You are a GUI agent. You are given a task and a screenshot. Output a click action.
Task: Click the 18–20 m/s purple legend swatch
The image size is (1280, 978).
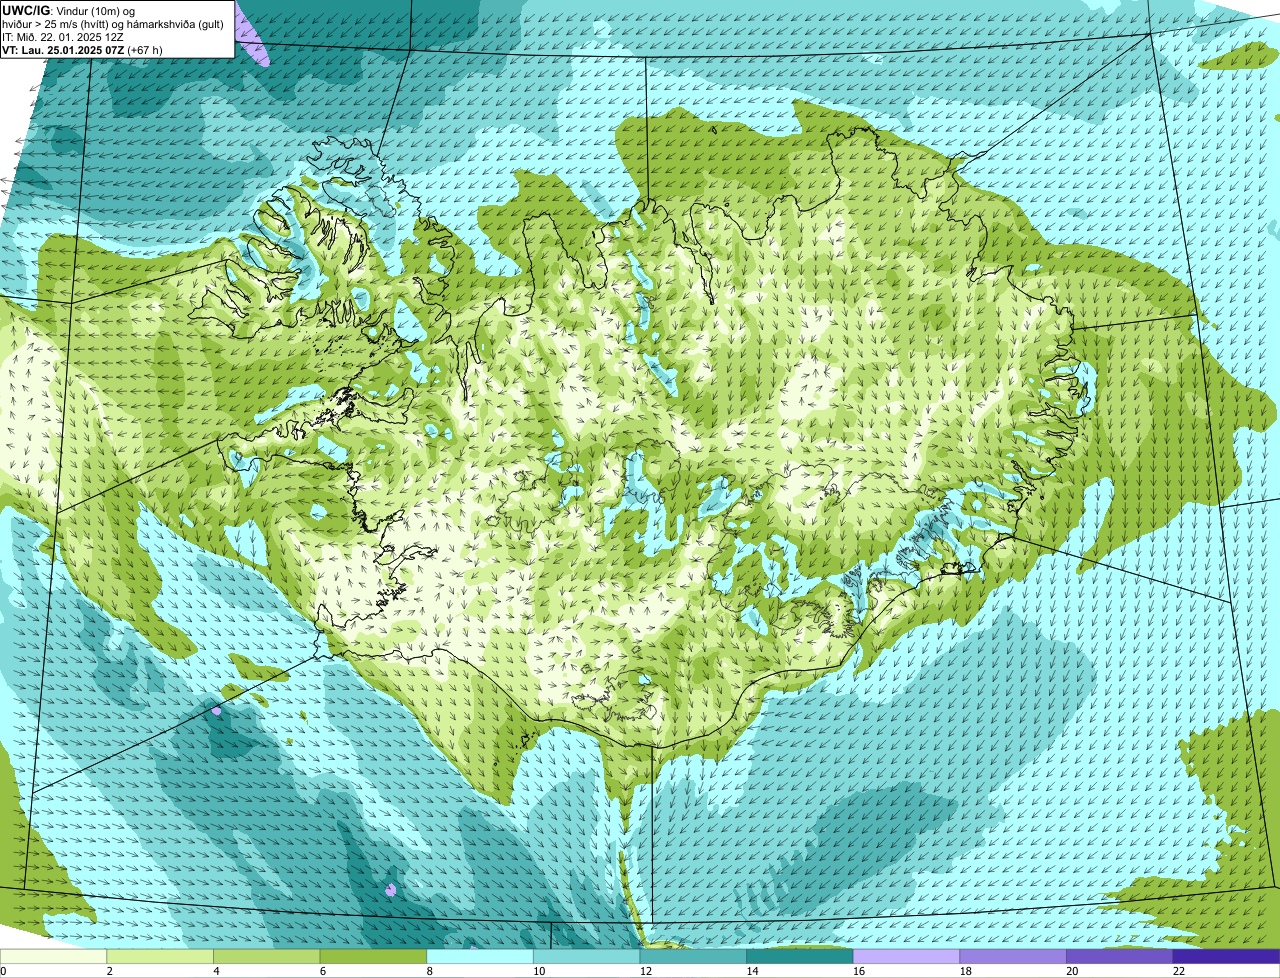click(x=1012, y=957)
